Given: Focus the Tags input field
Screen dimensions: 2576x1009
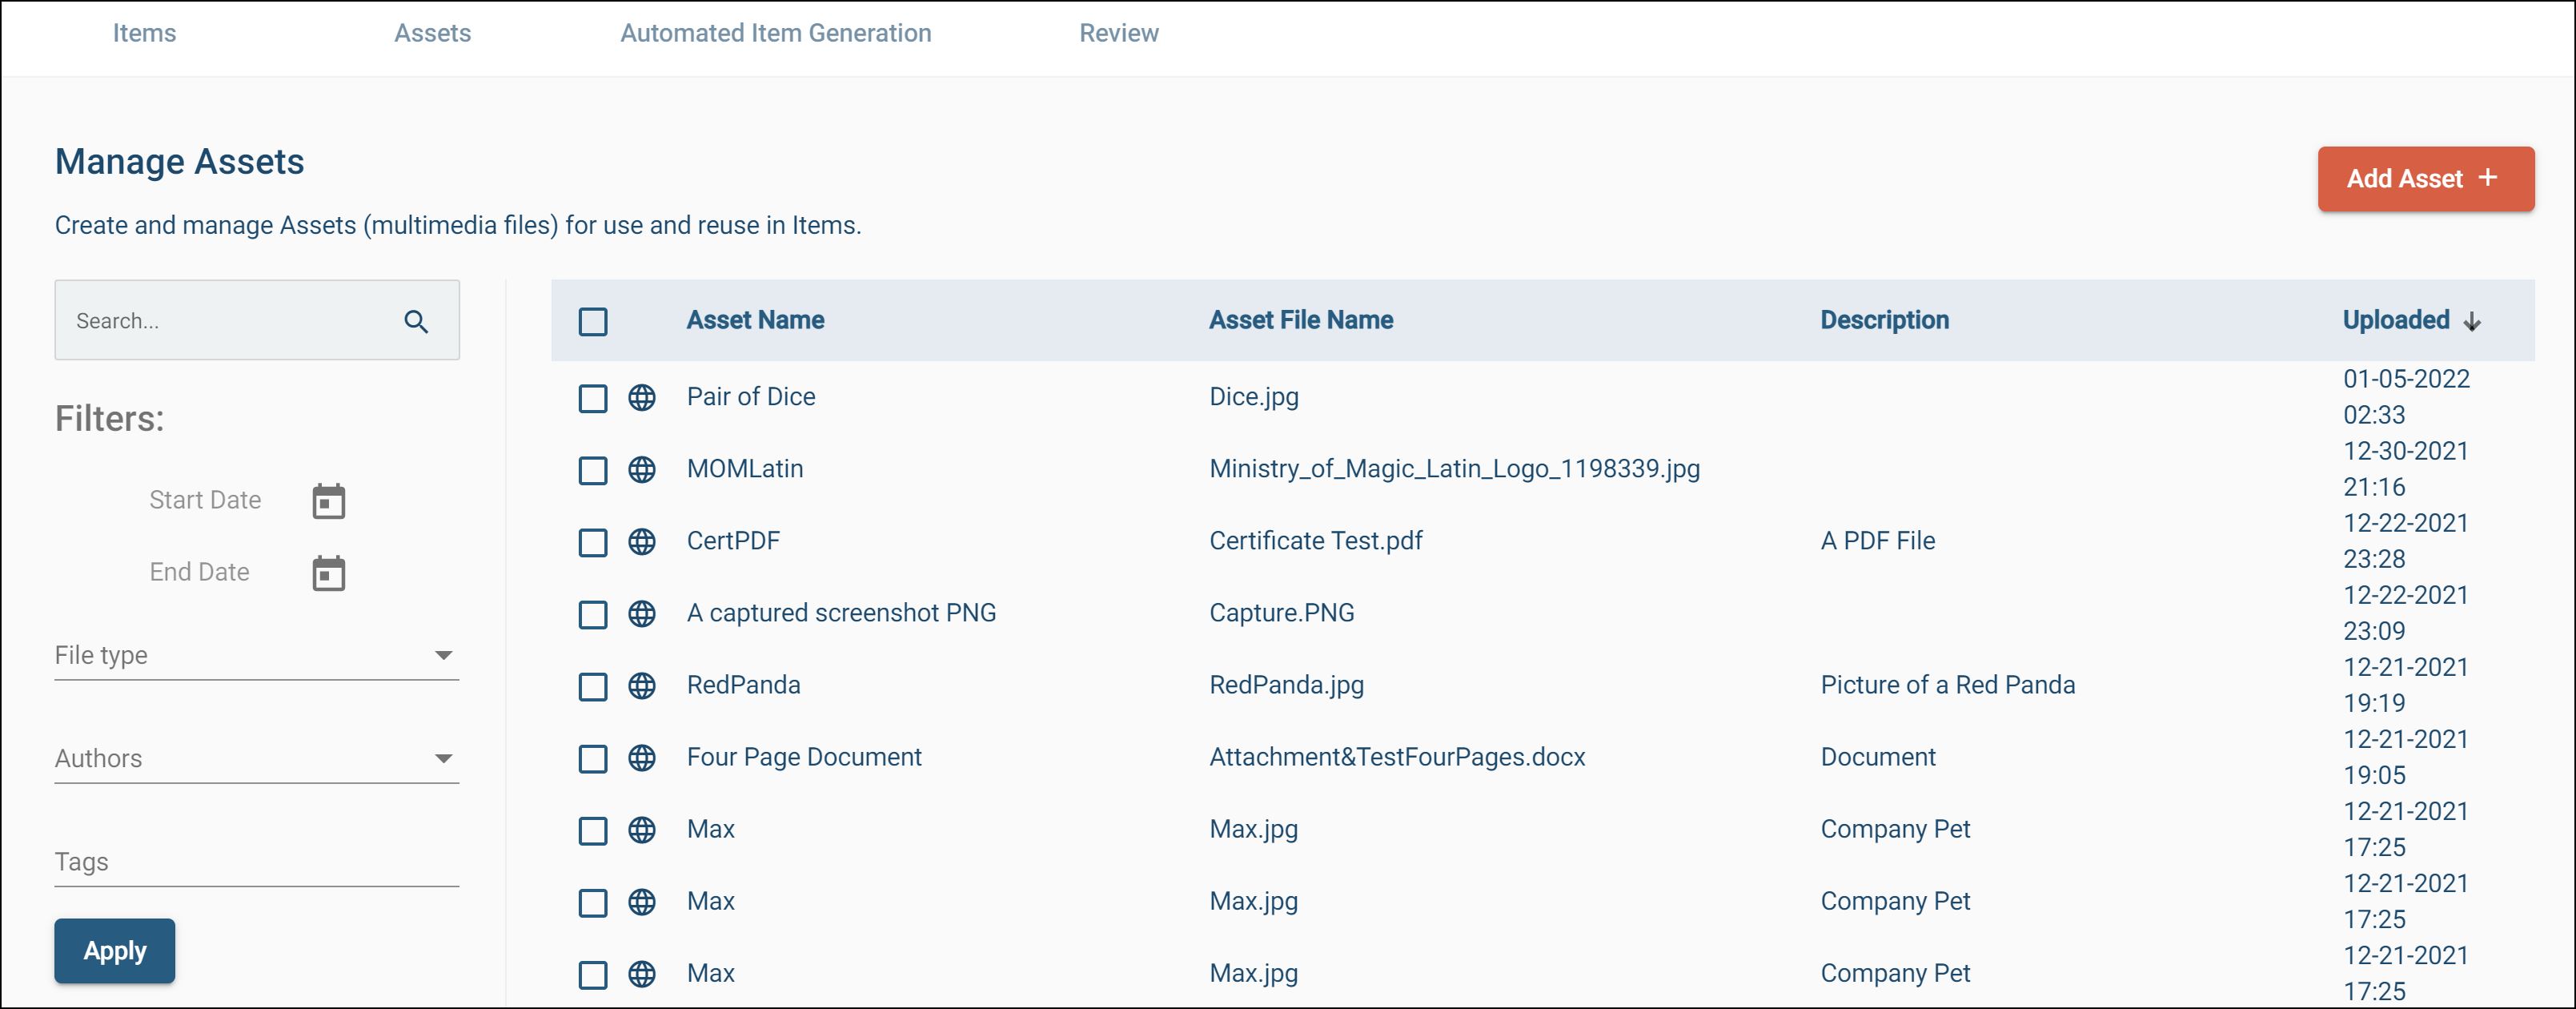Looking at the screenshot, I should pos(256,862).
